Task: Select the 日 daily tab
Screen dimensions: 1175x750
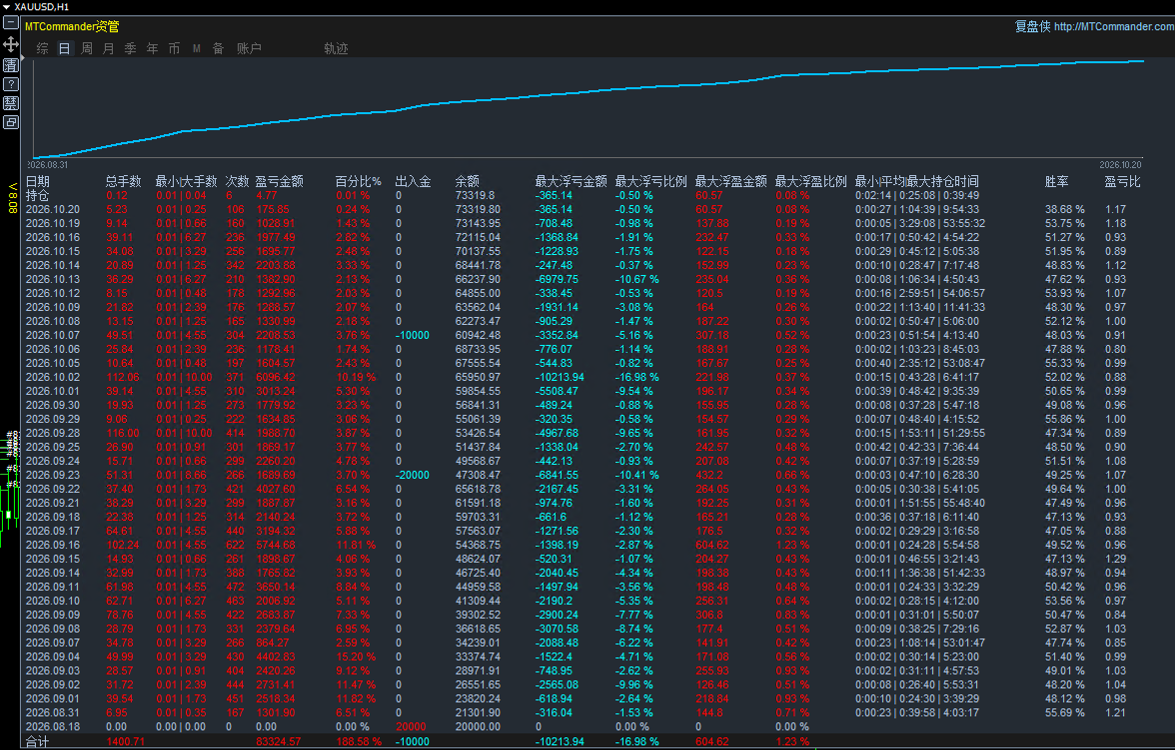Action: pos(64,49)
